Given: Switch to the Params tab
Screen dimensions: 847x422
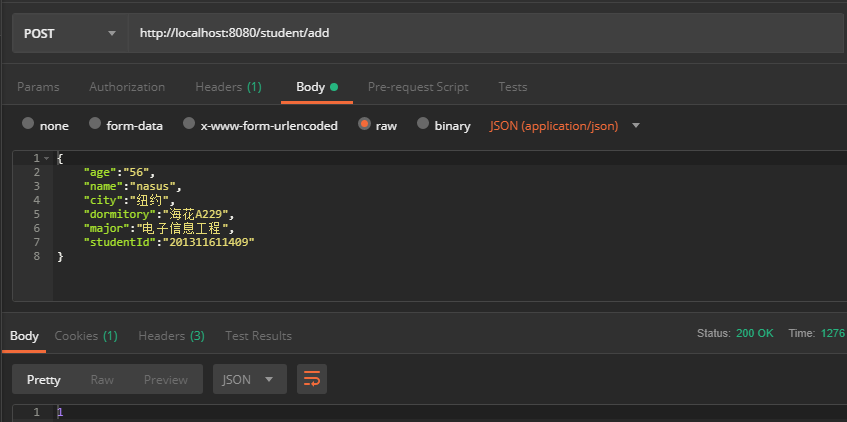Looking at the screenshot, I should pos(38,87).
